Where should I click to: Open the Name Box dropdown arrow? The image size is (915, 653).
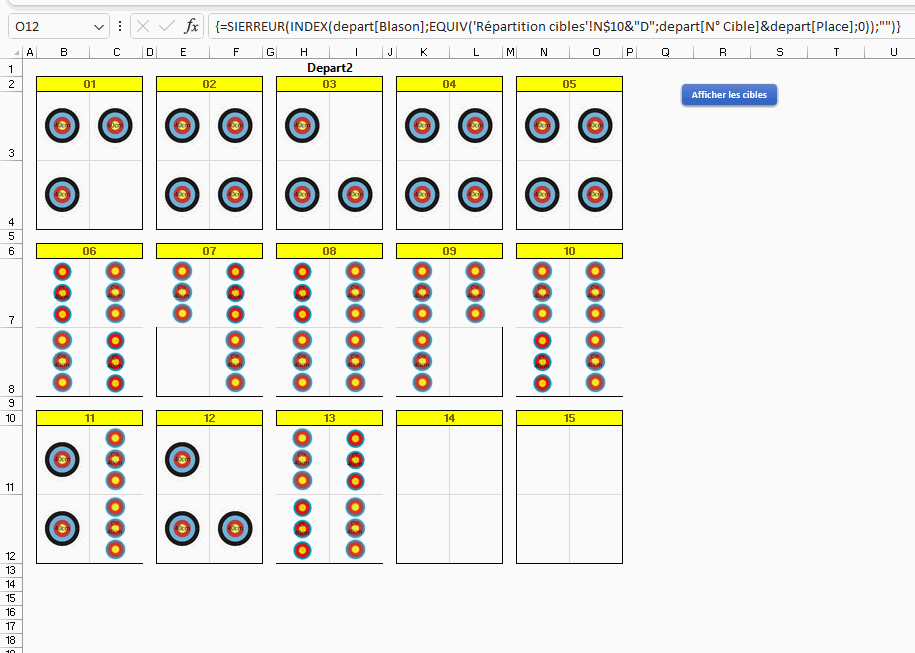coord(98,27)
